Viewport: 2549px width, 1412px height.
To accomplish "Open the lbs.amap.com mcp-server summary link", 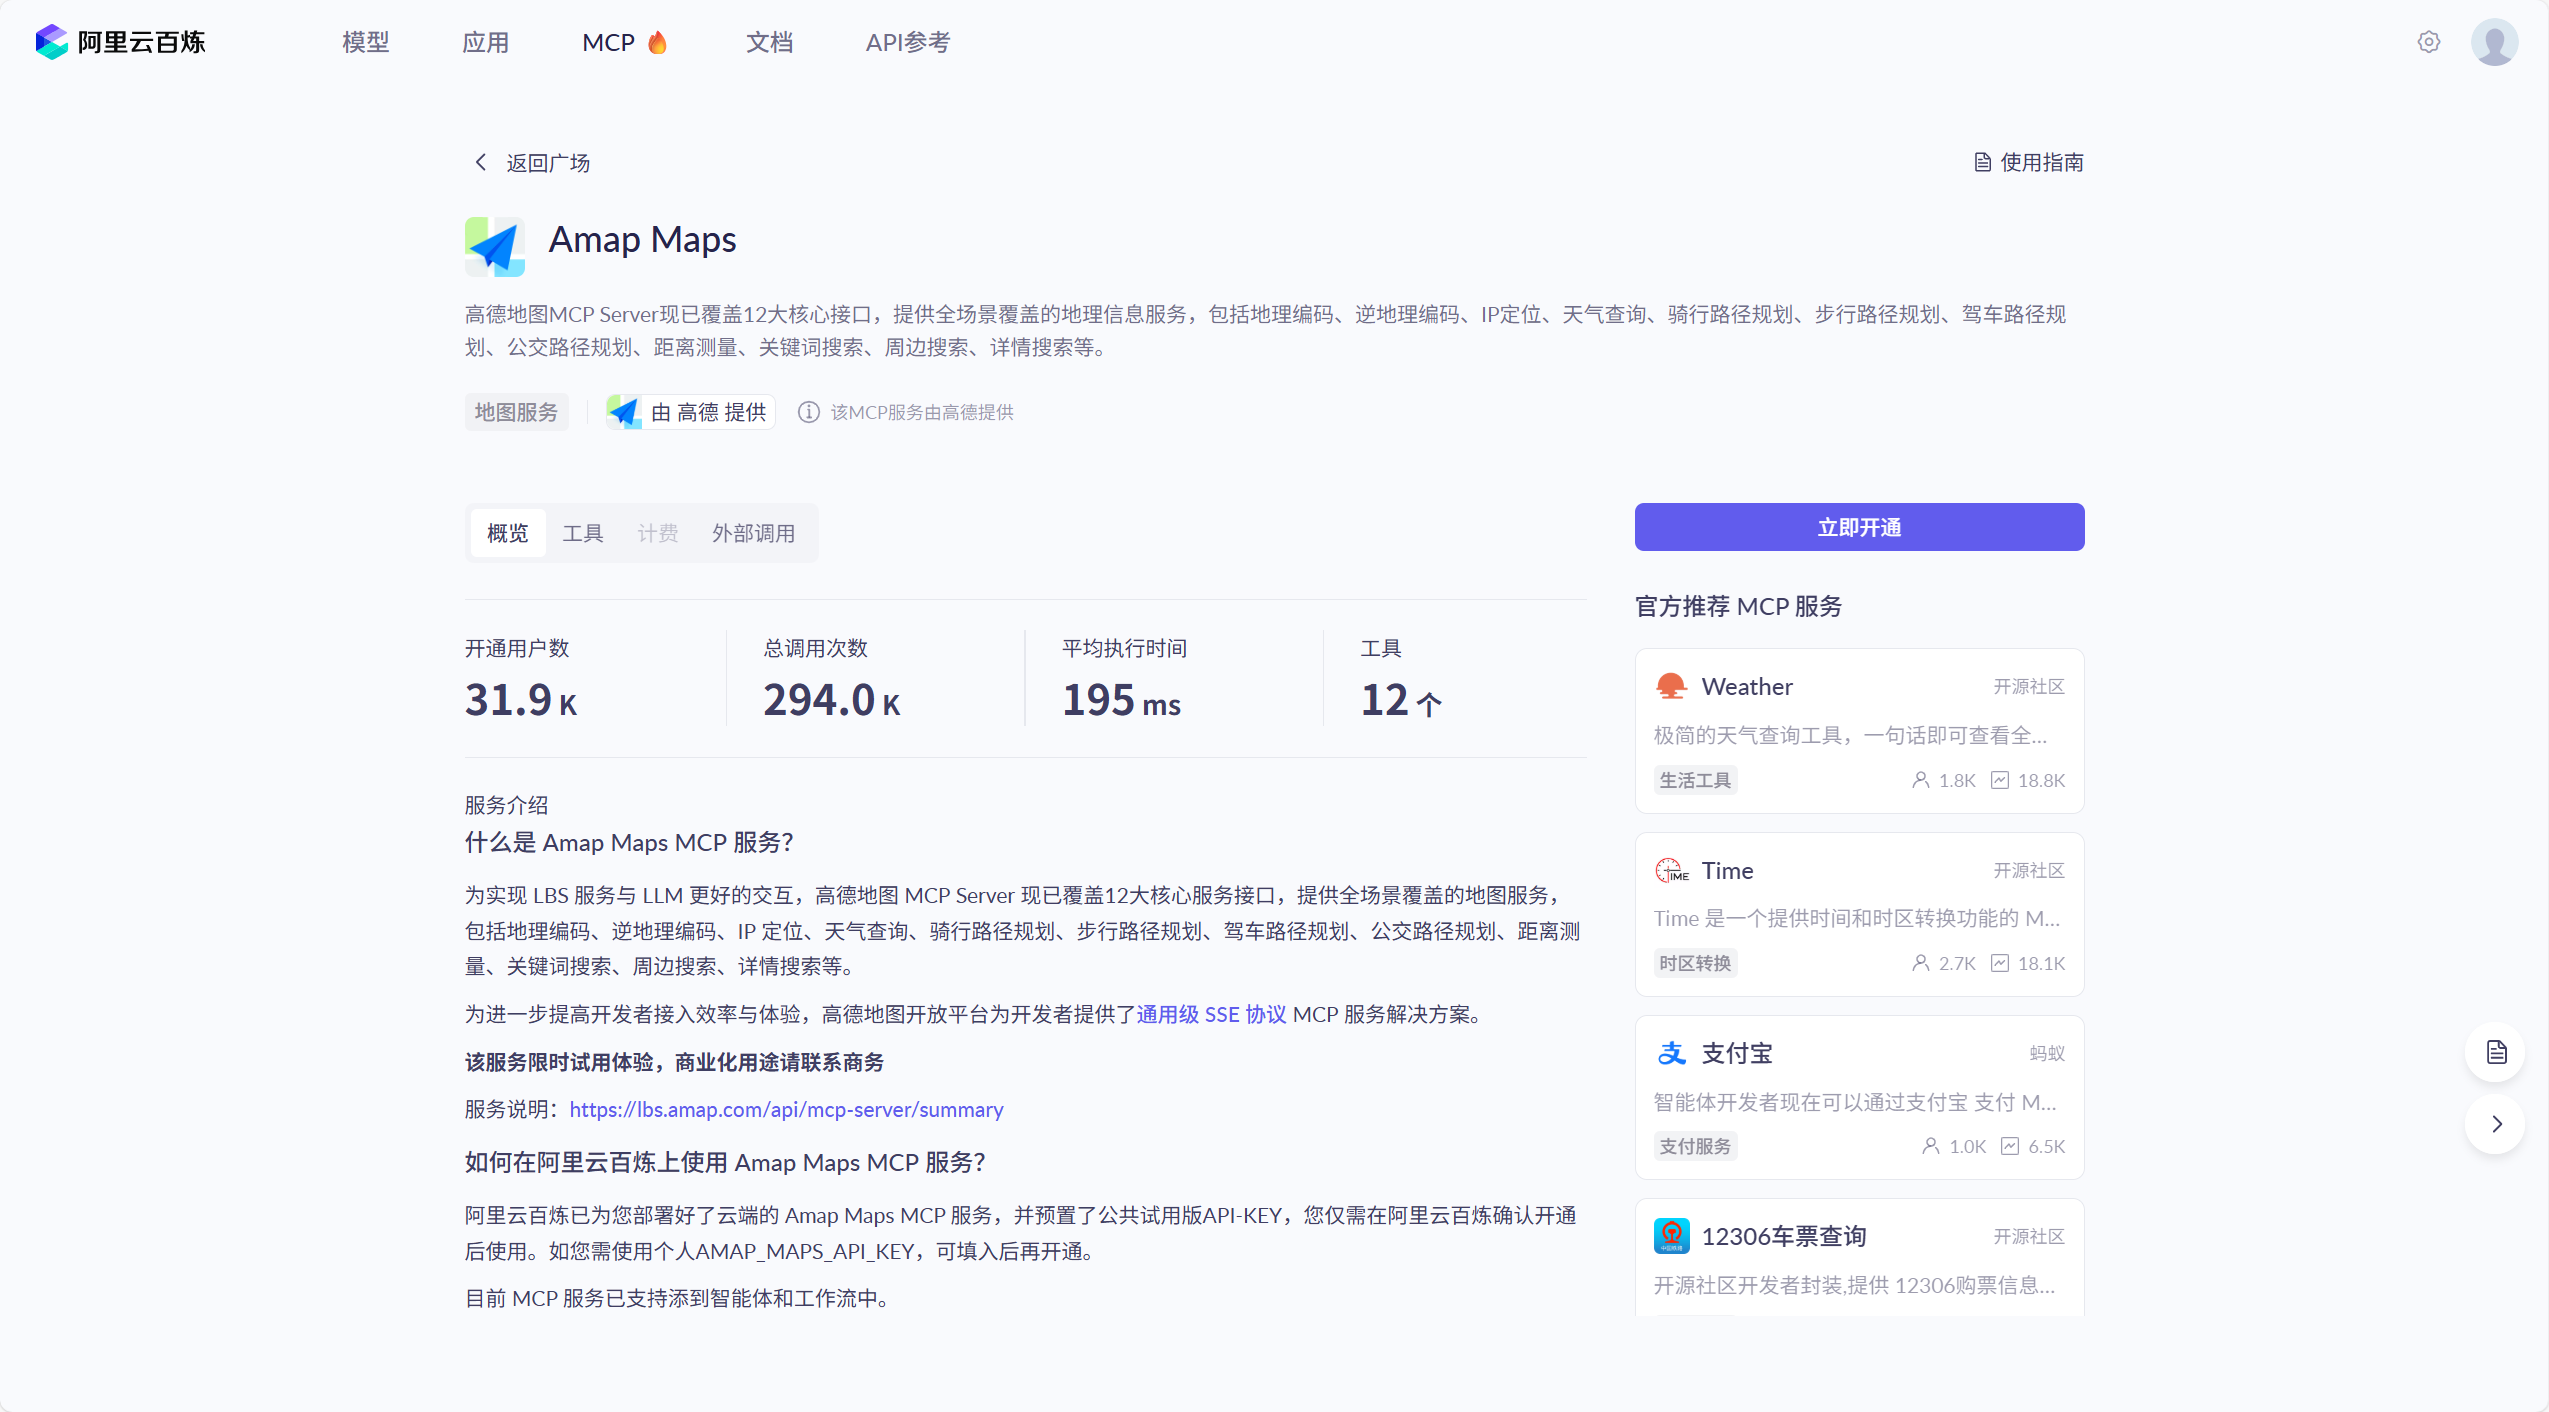I will (786, 1109).
